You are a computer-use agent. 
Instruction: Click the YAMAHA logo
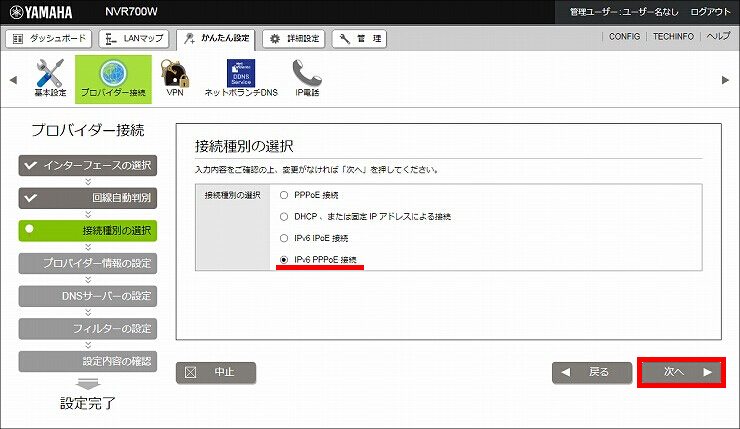pyautogui.click(x=41, y=12)
